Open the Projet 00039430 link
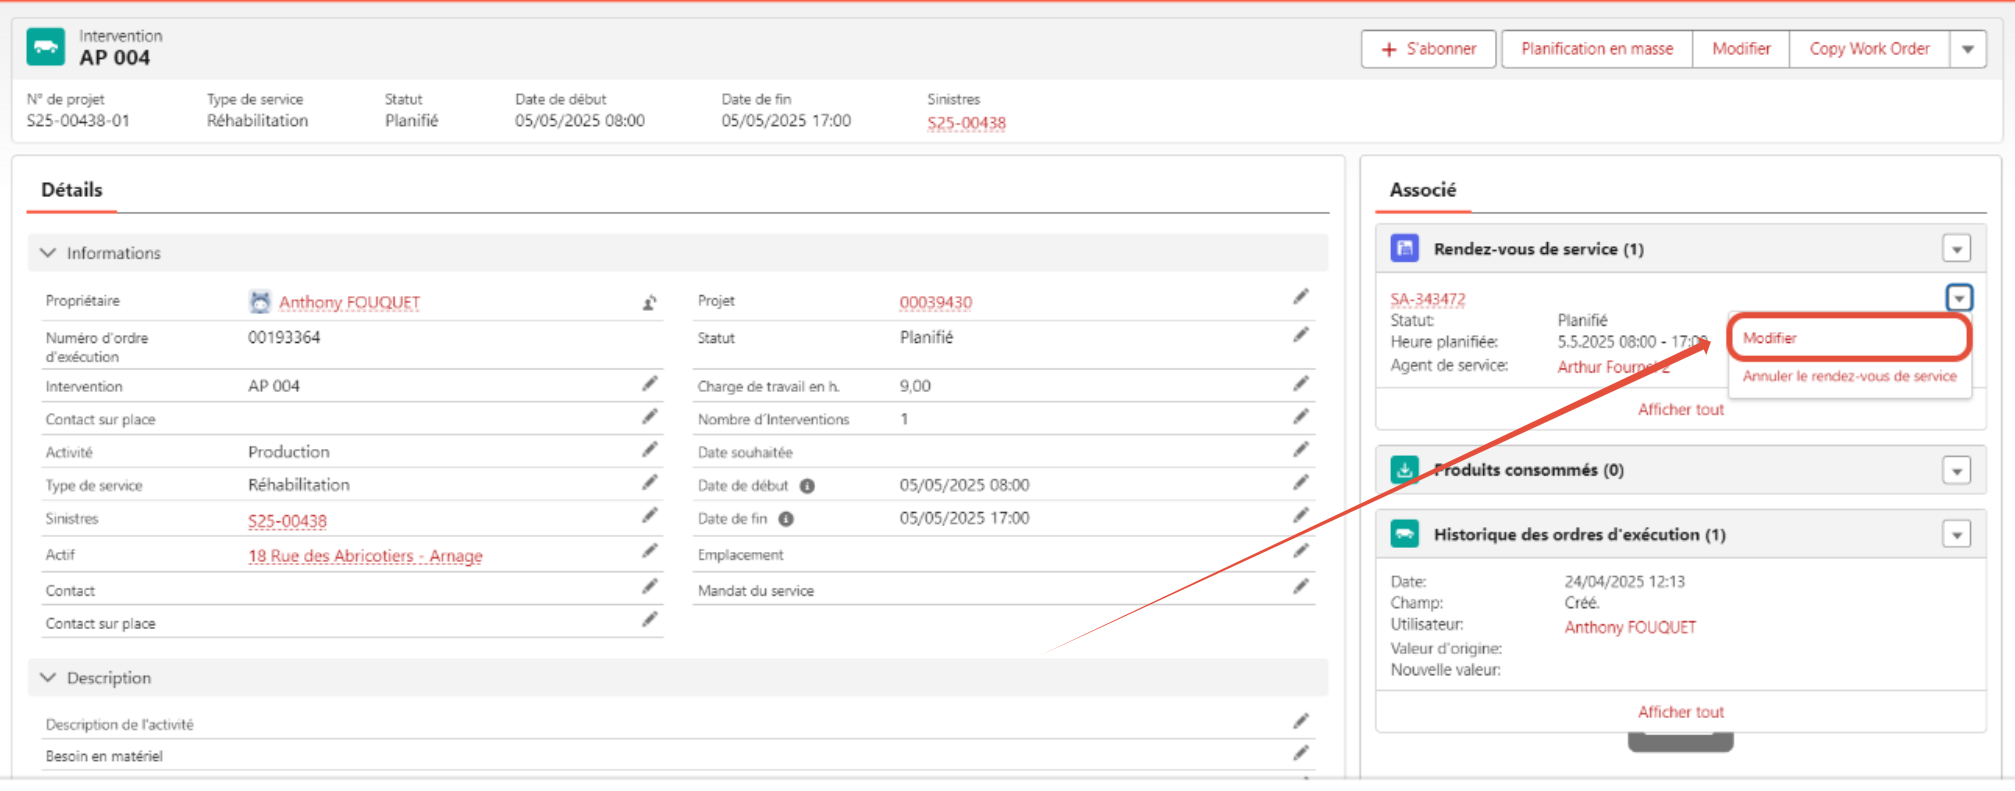 pyautogui.click(x=935, y=302)
